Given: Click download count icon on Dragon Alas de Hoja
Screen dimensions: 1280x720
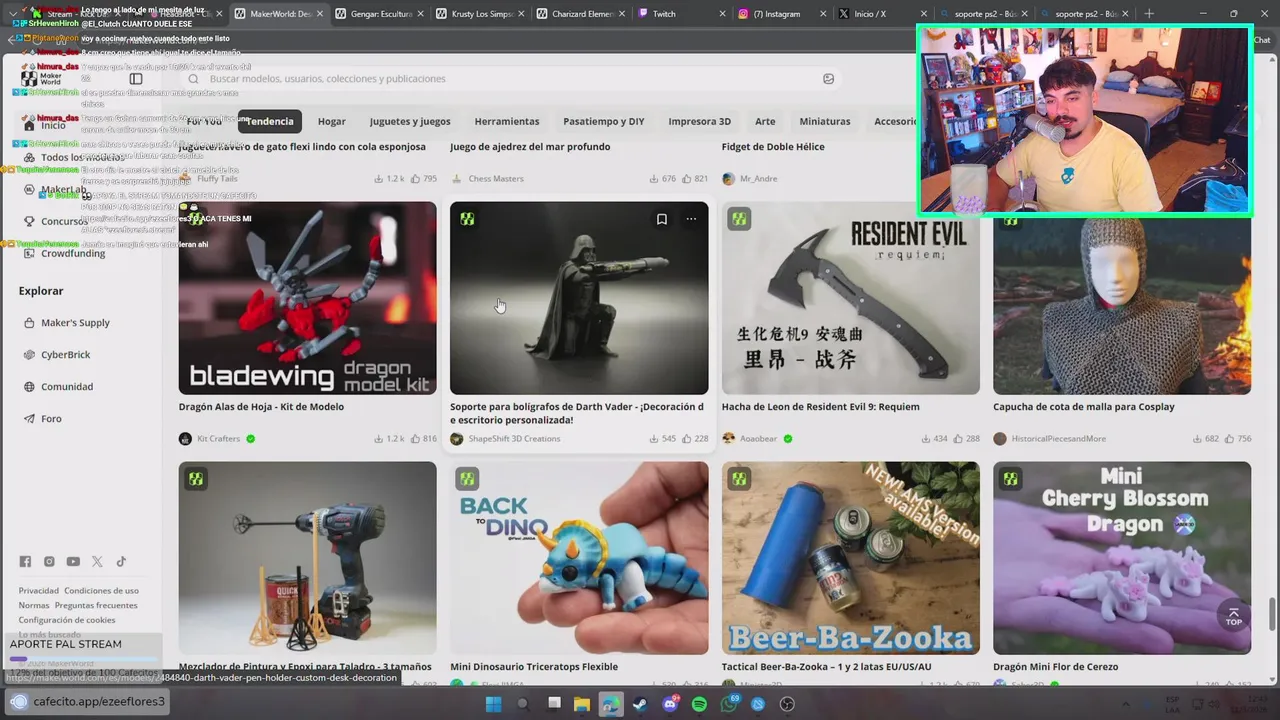Looking at the screenshot, I should pos(379,439).
